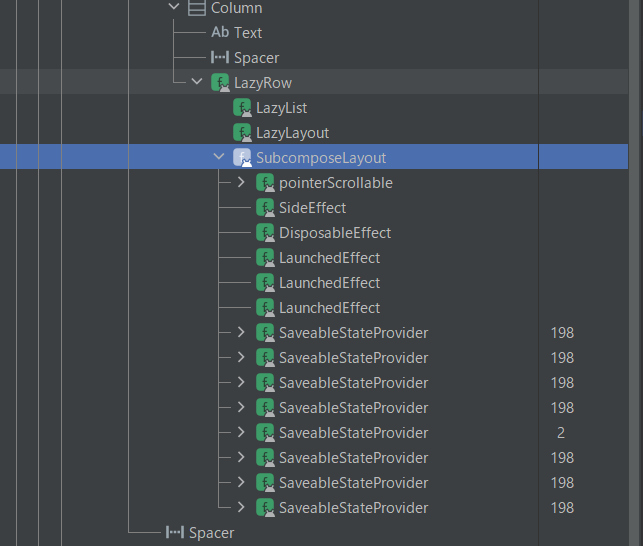This screenshot has width=643, height=546.
Task: Click the Ab Text node icon
Action: tap(220, 32)
